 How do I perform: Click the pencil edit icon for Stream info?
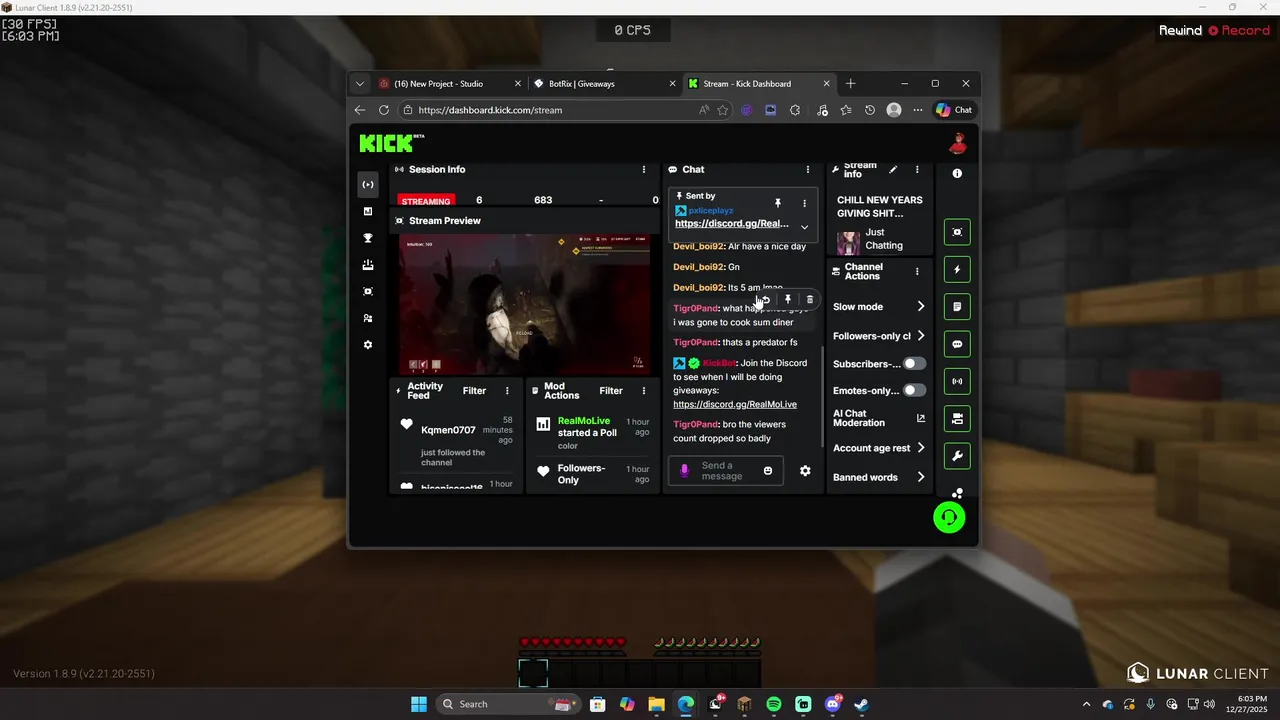(893, 169)
